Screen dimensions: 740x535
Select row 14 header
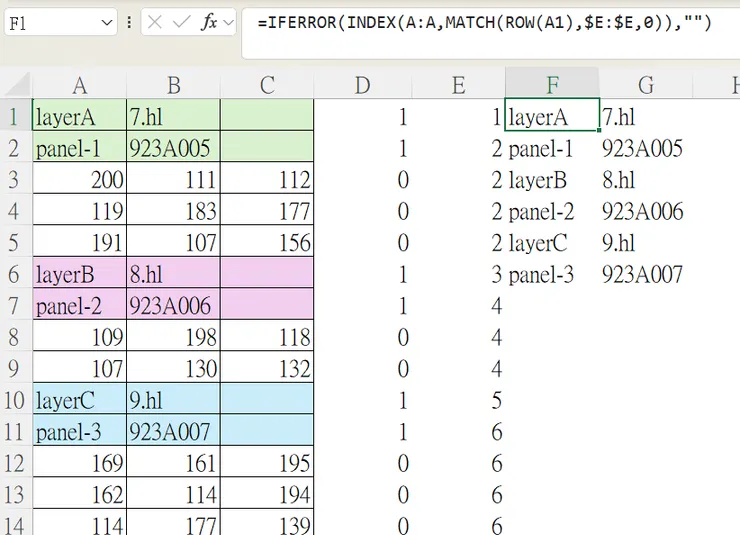[14, 523]
